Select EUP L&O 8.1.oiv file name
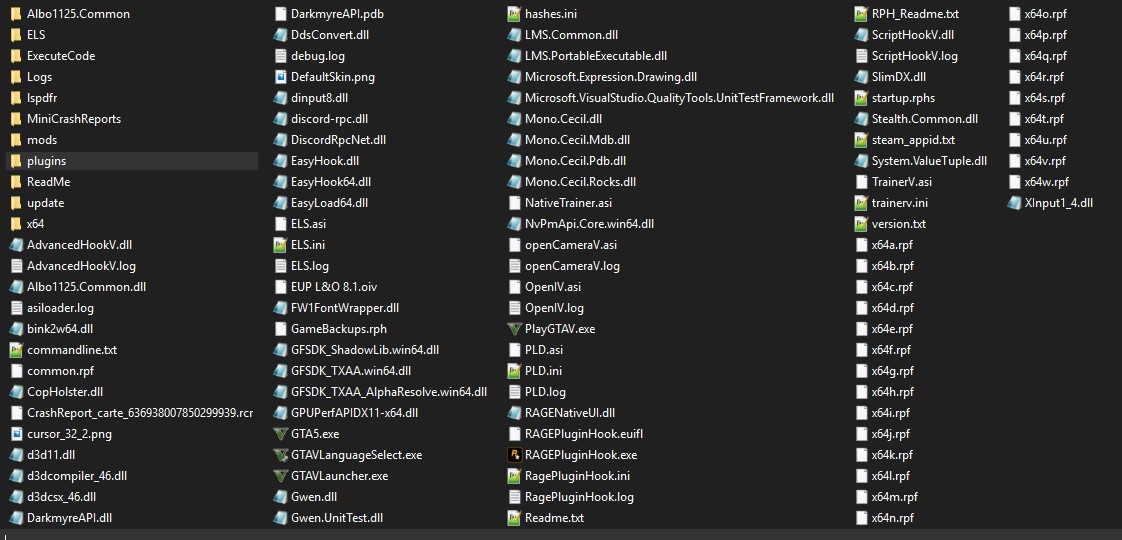The width and height of the screenshot is (1122, 540). (334, 287)
